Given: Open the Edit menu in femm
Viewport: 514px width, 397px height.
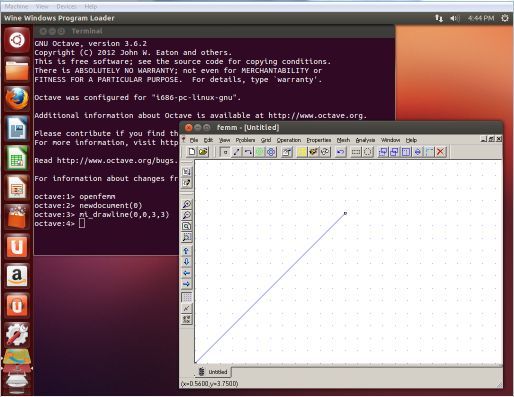Looking at the screenshot, I should [x=208, y=140].
